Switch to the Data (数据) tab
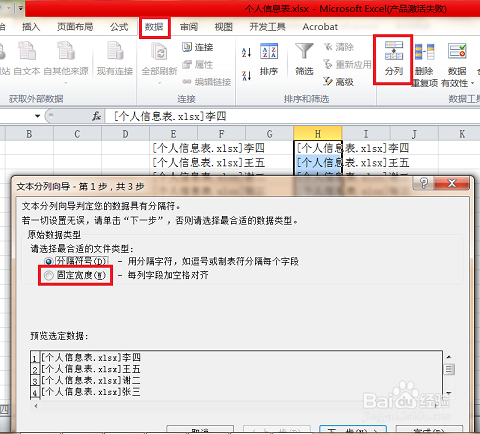Image resolution: width=480 pixels, height=434 pixels. [x=154, y=27]
